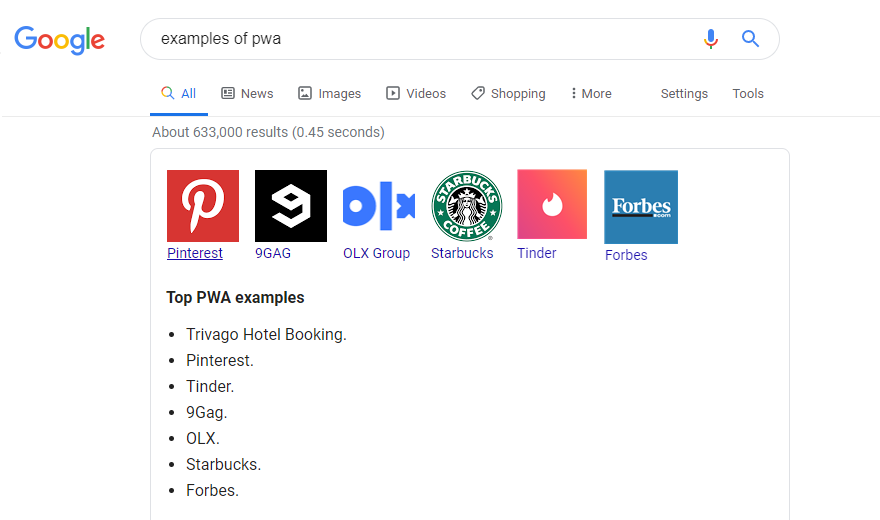The height and width of the screenshot is (520, 880).
Task: Open the Videos results tab
Action: pyautogui.click(x=416, y=93)
